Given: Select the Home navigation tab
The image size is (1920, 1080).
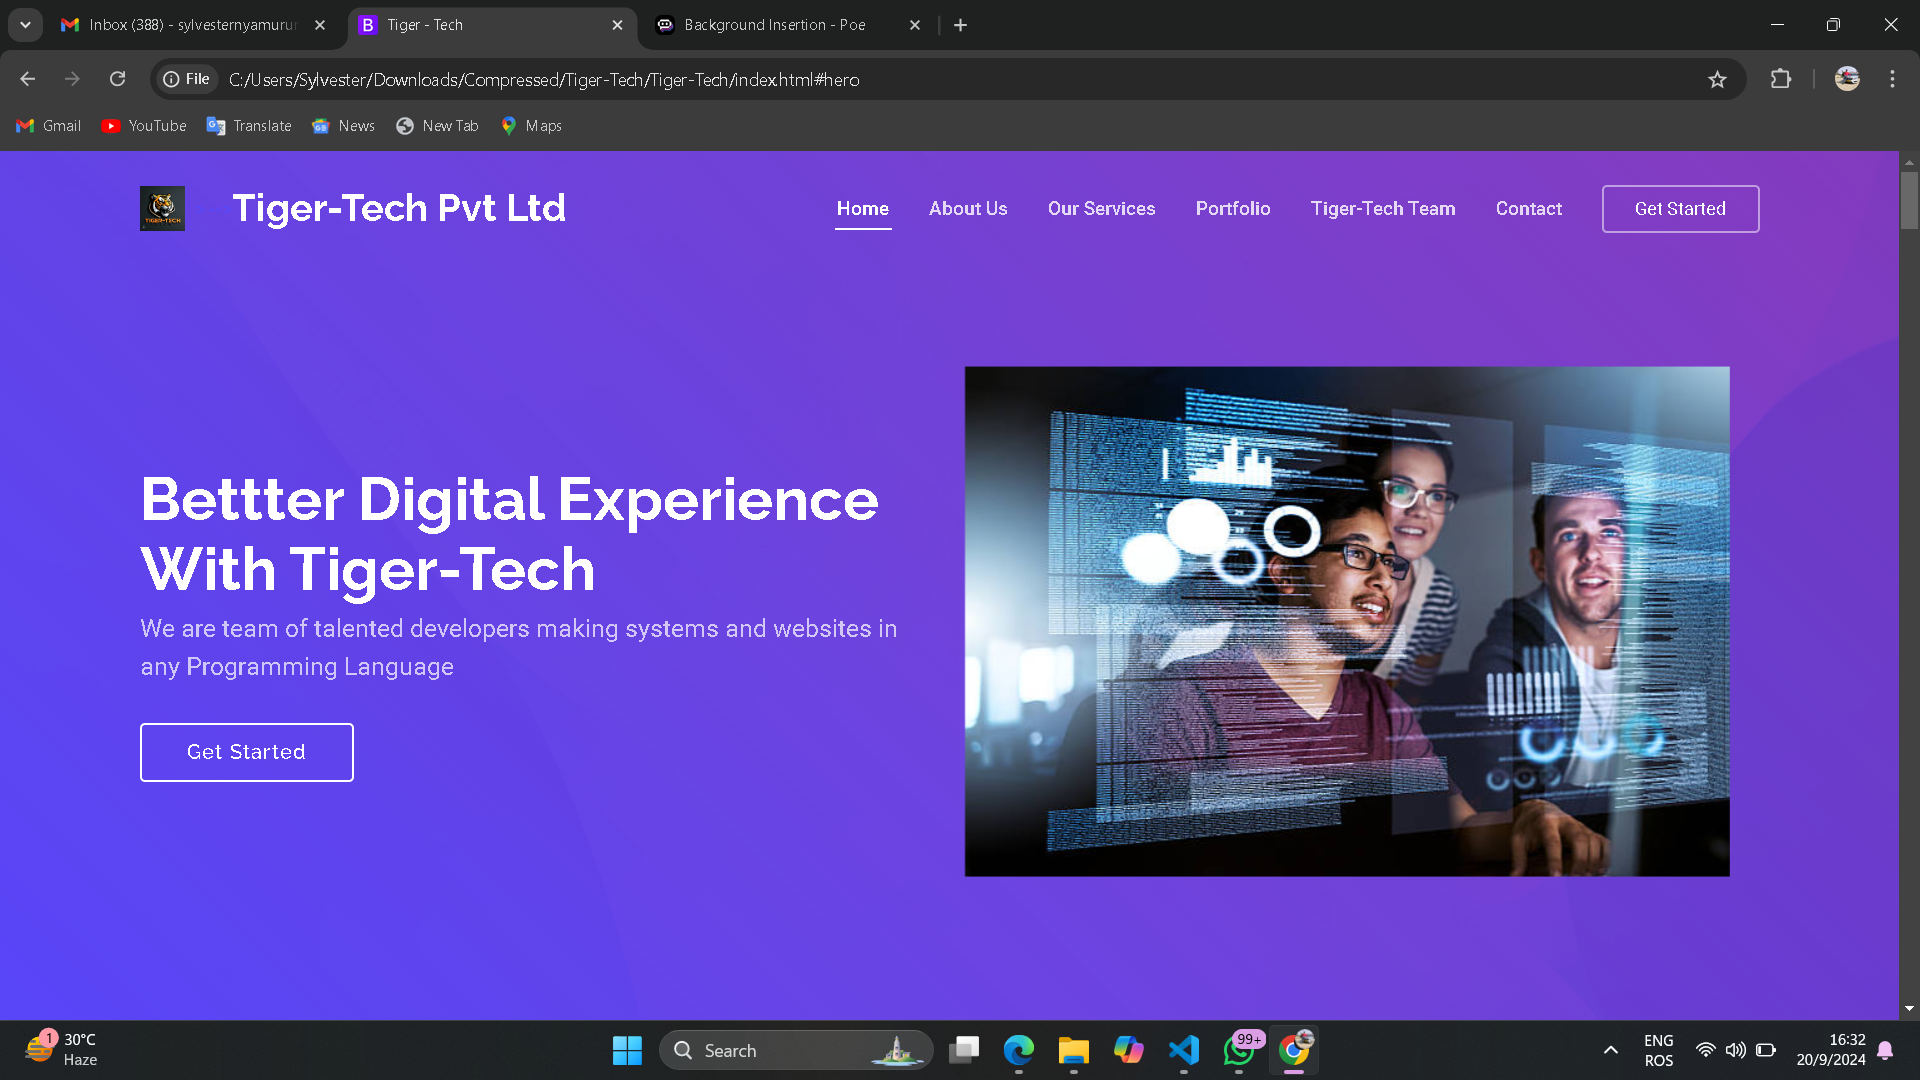Looking at the screenshot, I should pyautogui.click(x=864, y=208).
